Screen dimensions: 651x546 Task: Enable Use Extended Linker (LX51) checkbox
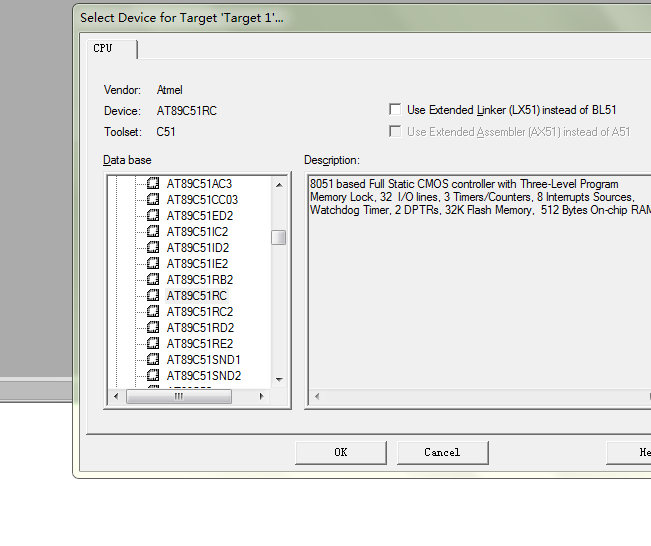[x=395, y=110]
